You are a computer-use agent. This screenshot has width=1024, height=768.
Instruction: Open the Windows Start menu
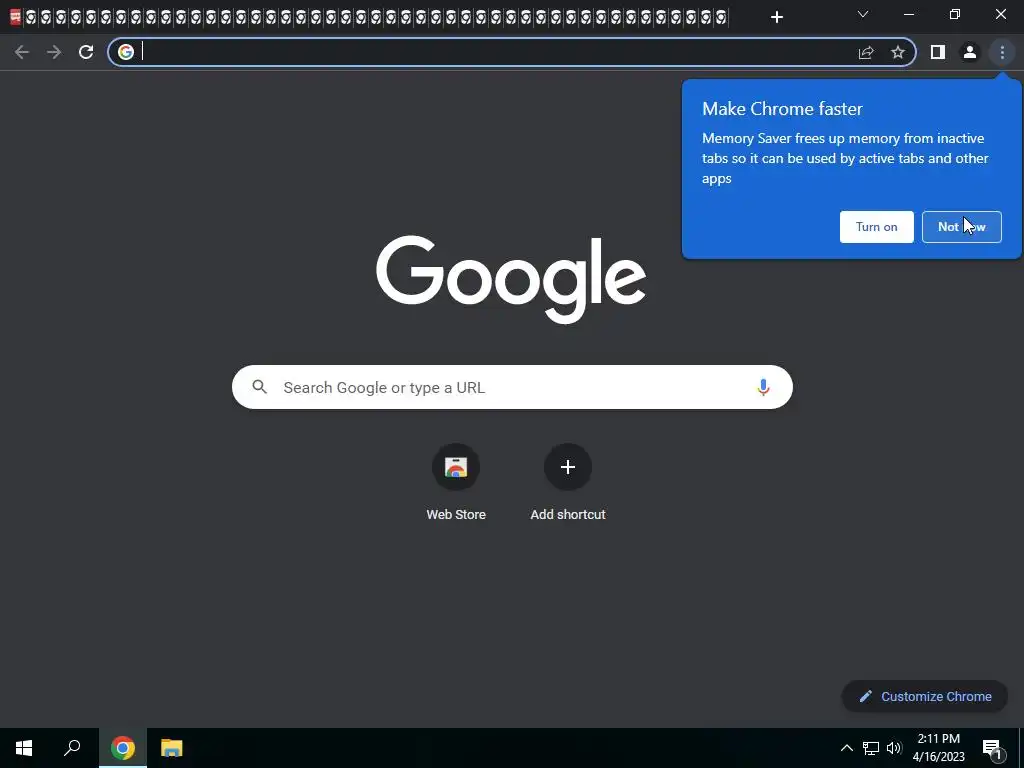24,748
